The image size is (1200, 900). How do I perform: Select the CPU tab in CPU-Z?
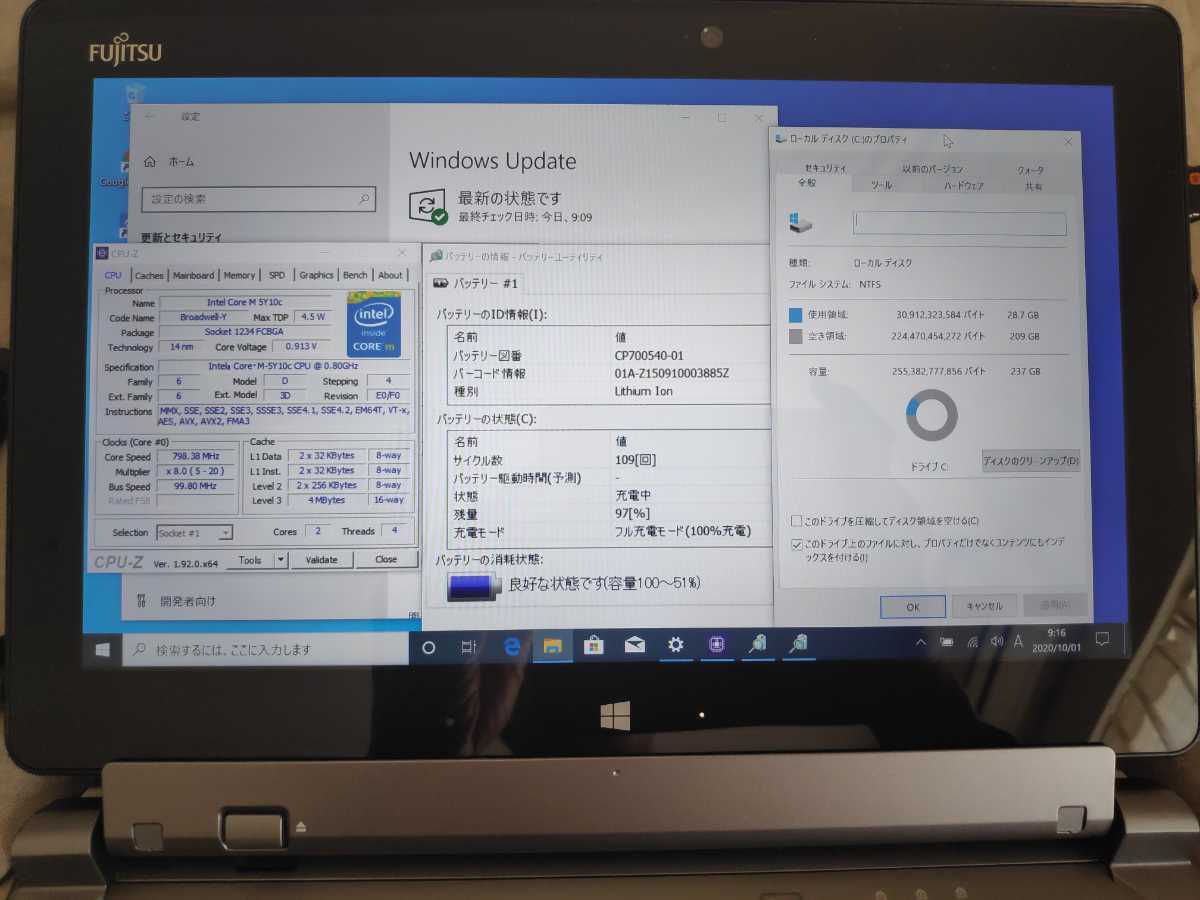pyautogui.click(x=113, y=275)
